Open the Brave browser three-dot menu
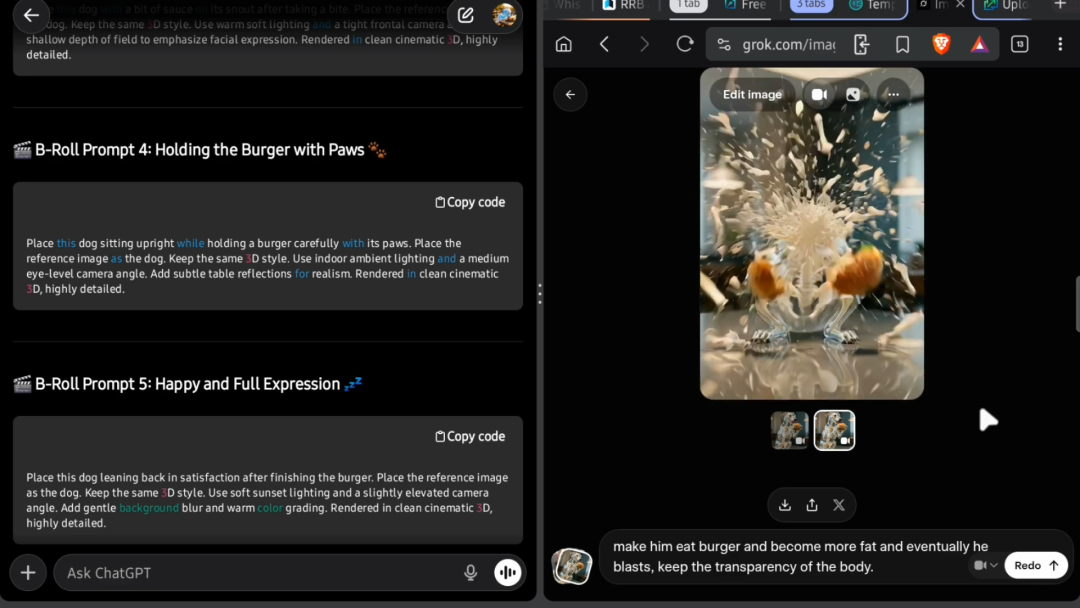 (x=1059, y=44)
